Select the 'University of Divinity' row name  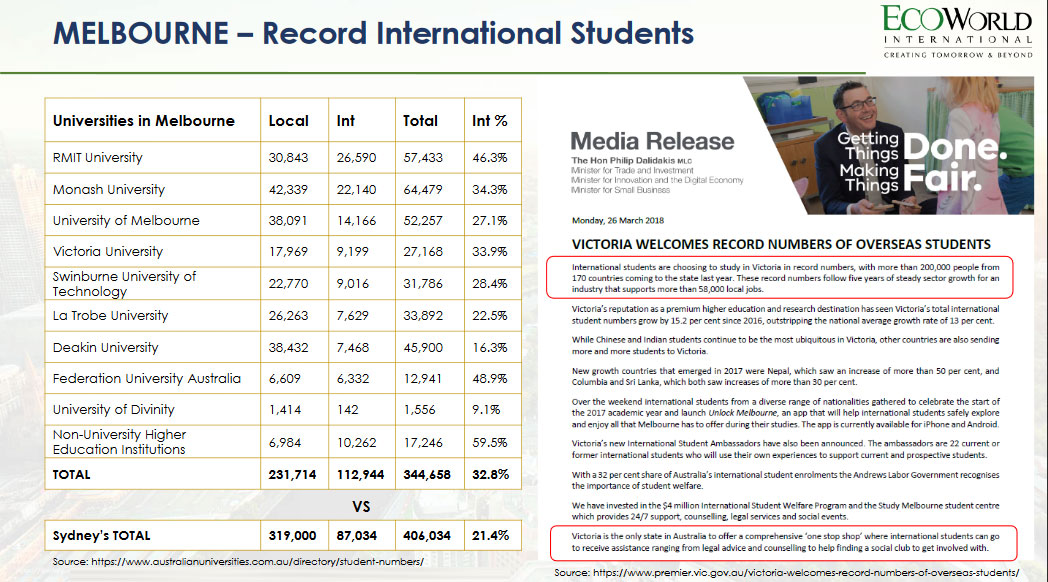tap(114, 410)
